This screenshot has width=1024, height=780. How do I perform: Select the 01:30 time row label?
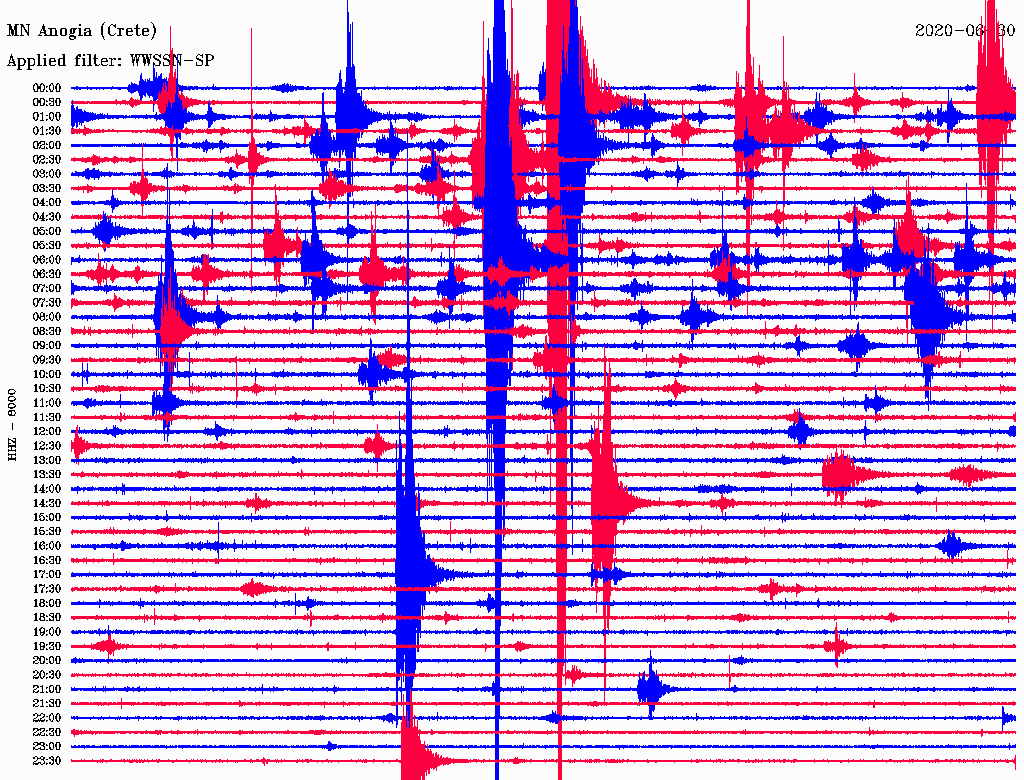(x=47, y=131)
